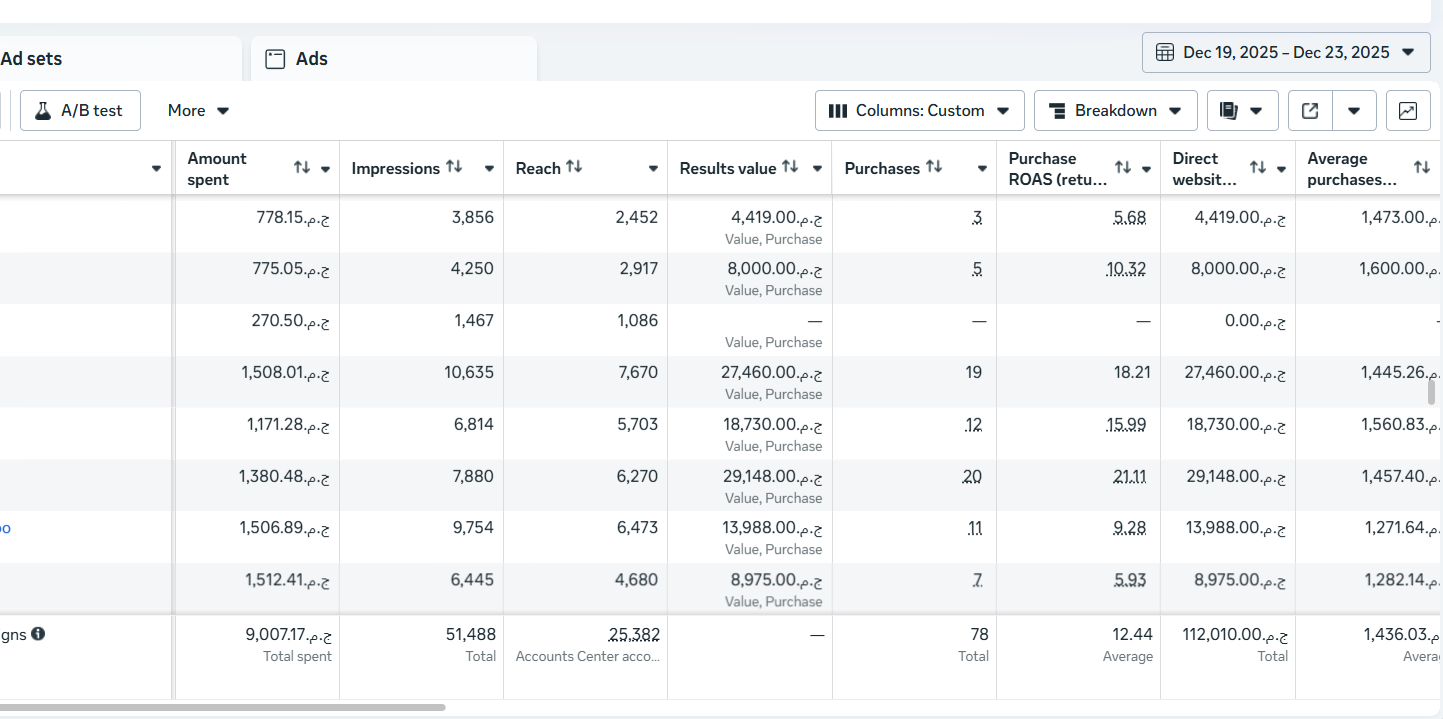Click the calendar icon in date range
This screenshot has height=719, width=1443.
(x=1165, y=51)
